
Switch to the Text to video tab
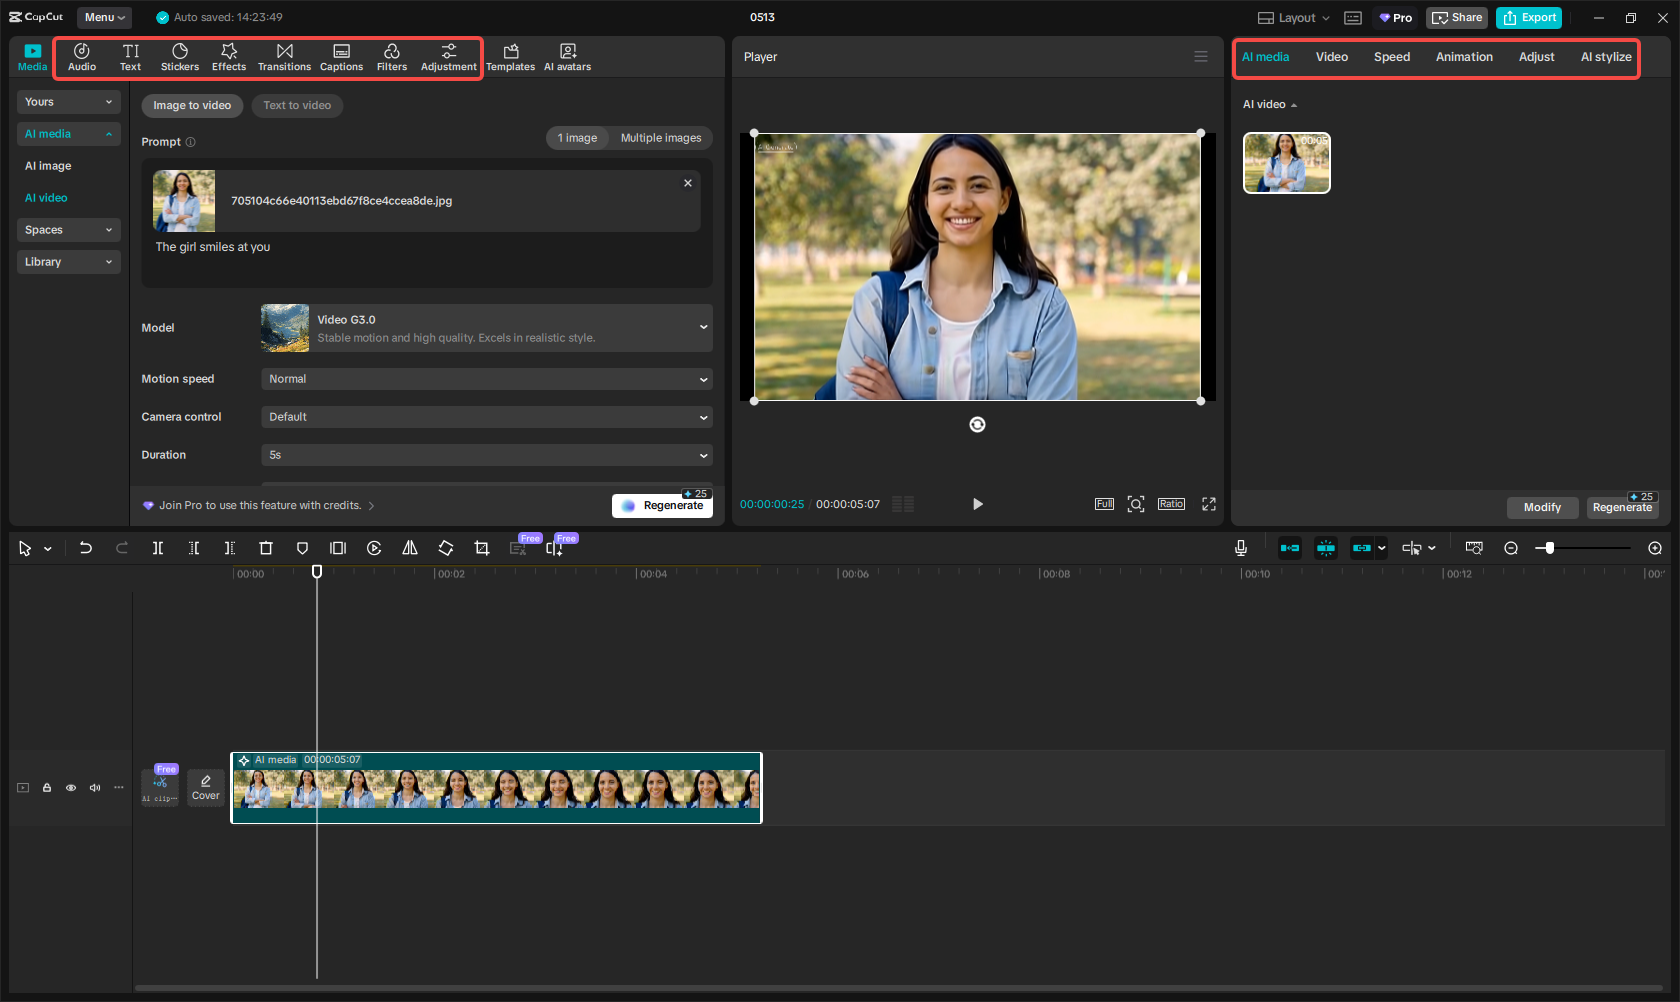point(297,105)
